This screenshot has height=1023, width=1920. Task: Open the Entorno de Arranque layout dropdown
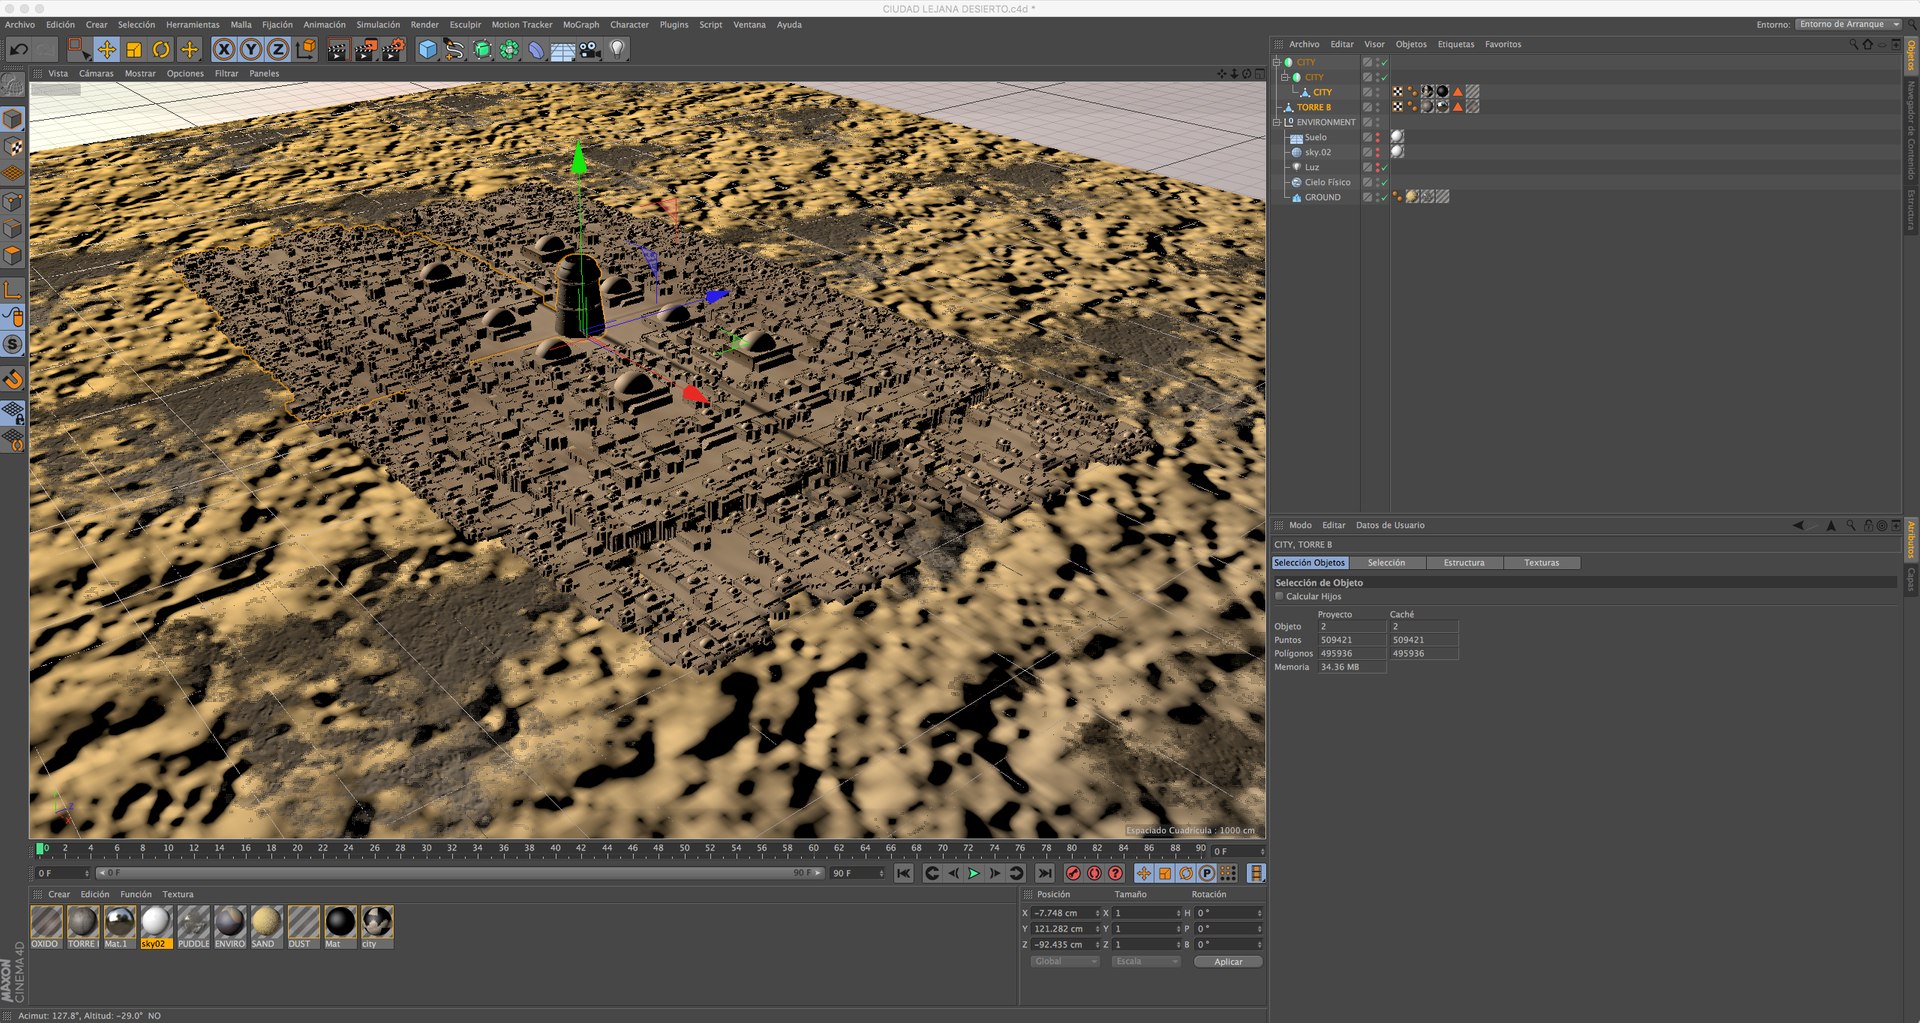click(x=1848, y=24)
